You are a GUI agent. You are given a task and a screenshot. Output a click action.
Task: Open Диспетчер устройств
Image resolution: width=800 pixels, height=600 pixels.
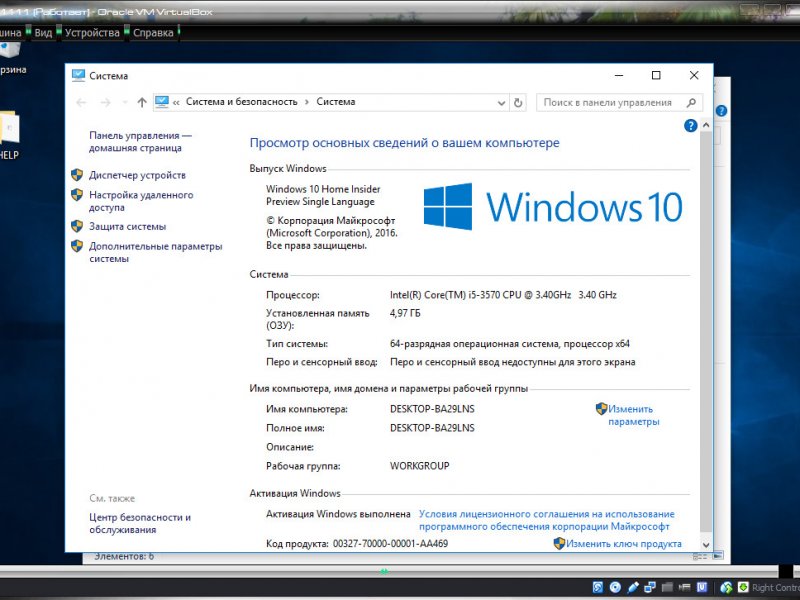[137, 176]
